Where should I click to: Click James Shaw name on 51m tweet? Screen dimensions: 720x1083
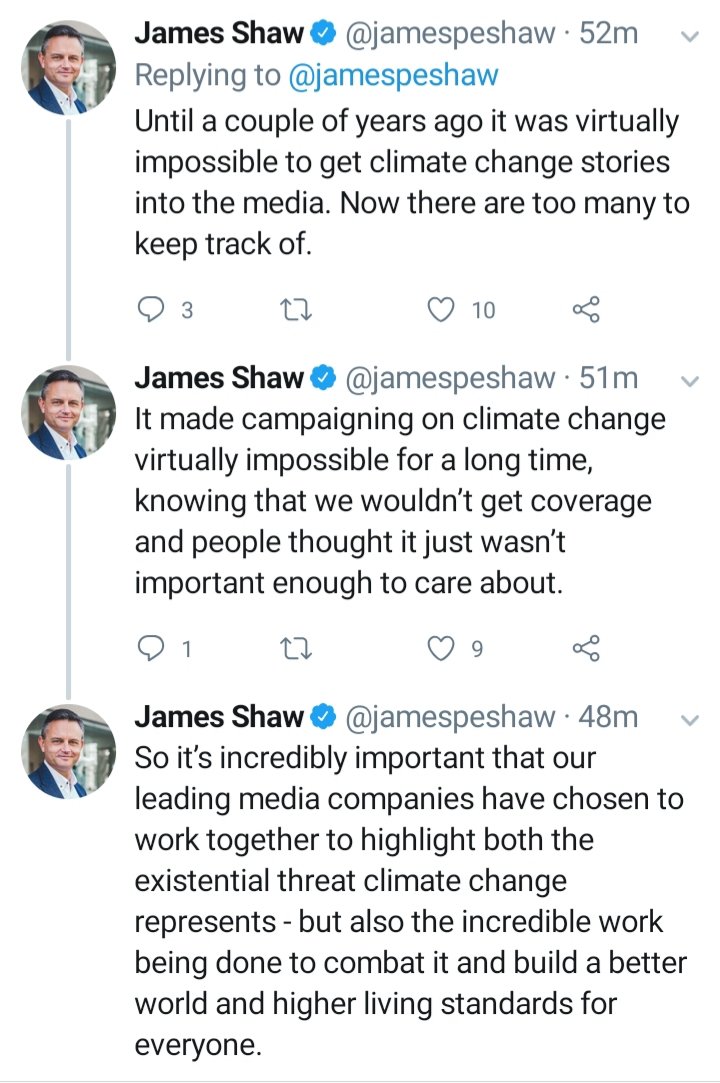pos(219,378)
